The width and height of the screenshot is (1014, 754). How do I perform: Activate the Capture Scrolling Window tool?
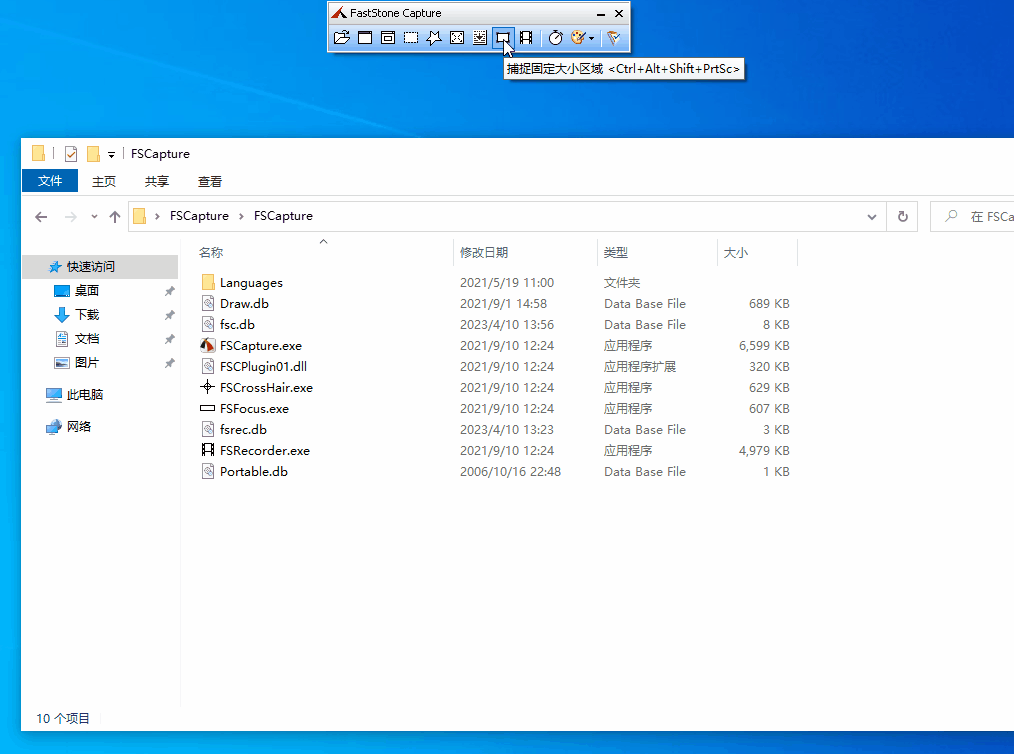(478, 38)
